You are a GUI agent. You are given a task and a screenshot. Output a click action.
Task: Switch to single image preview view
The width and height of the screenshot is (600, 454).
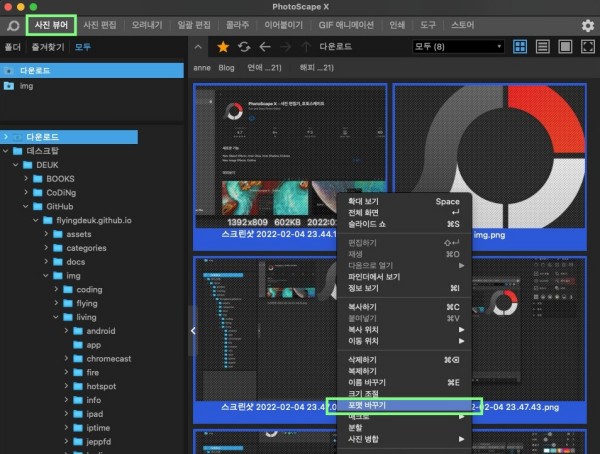coord(564,46)
